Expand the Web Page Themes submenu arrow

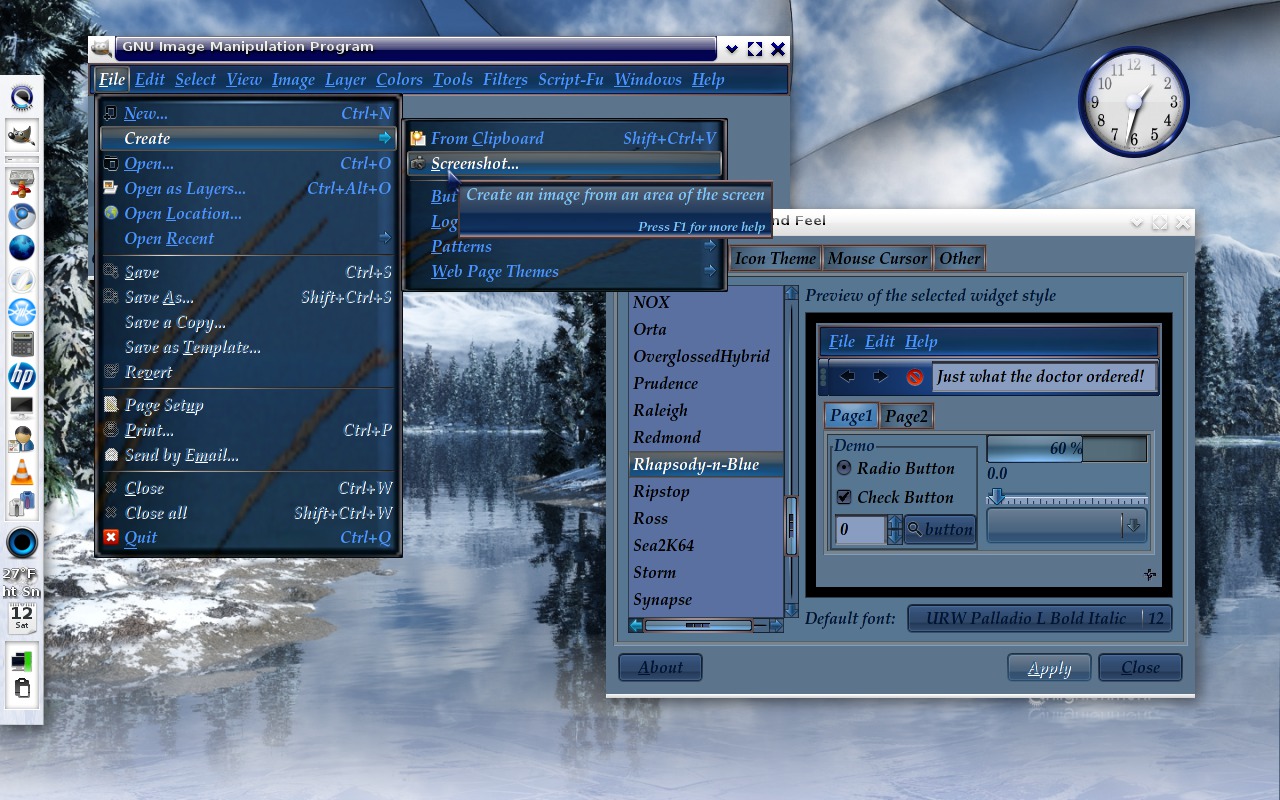click(x=710, y=271)
